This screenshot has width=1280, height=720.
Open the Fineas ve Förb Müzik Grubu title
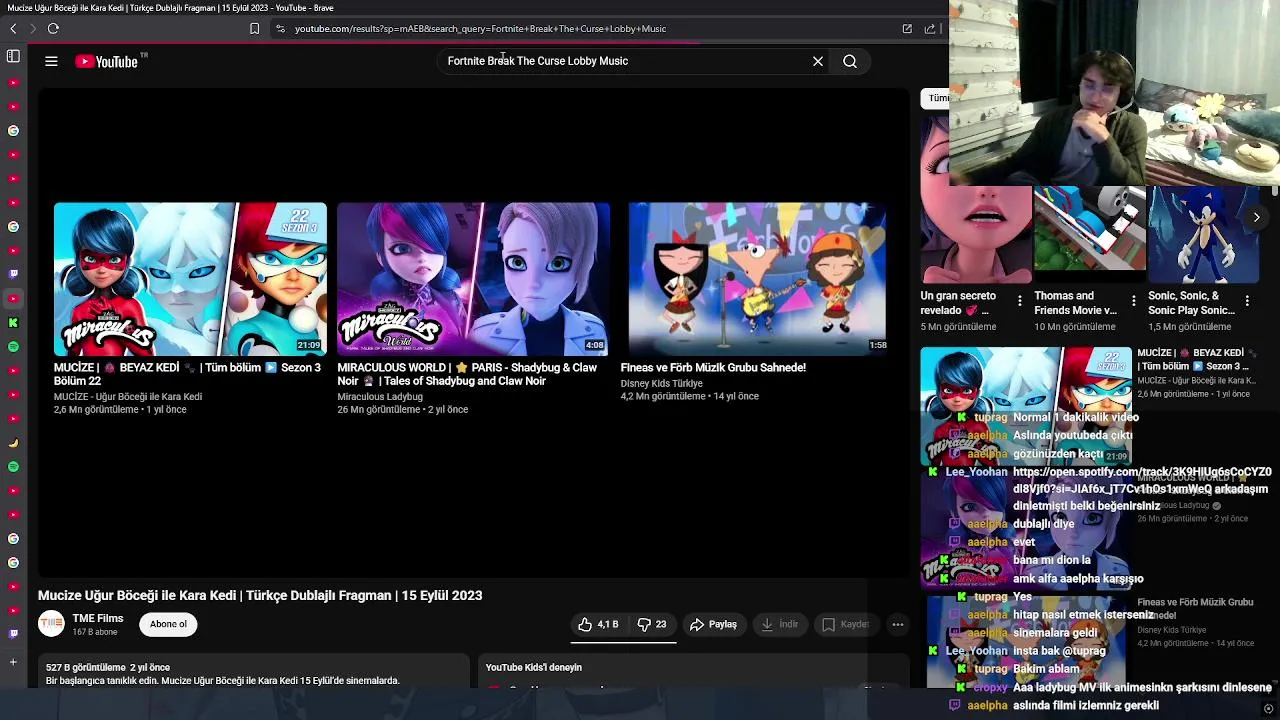pos(713,367)
